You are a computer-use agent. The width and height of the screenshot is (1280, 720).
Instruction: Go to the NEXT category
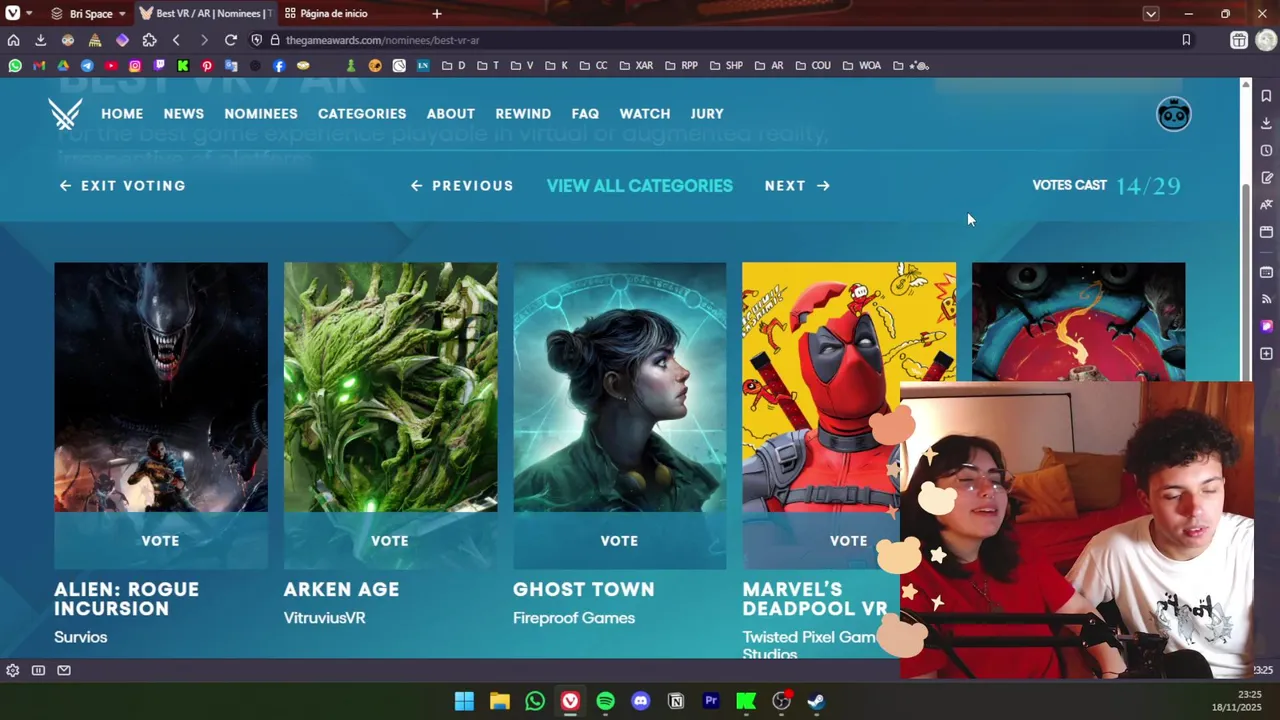click(x=797, y=185)
